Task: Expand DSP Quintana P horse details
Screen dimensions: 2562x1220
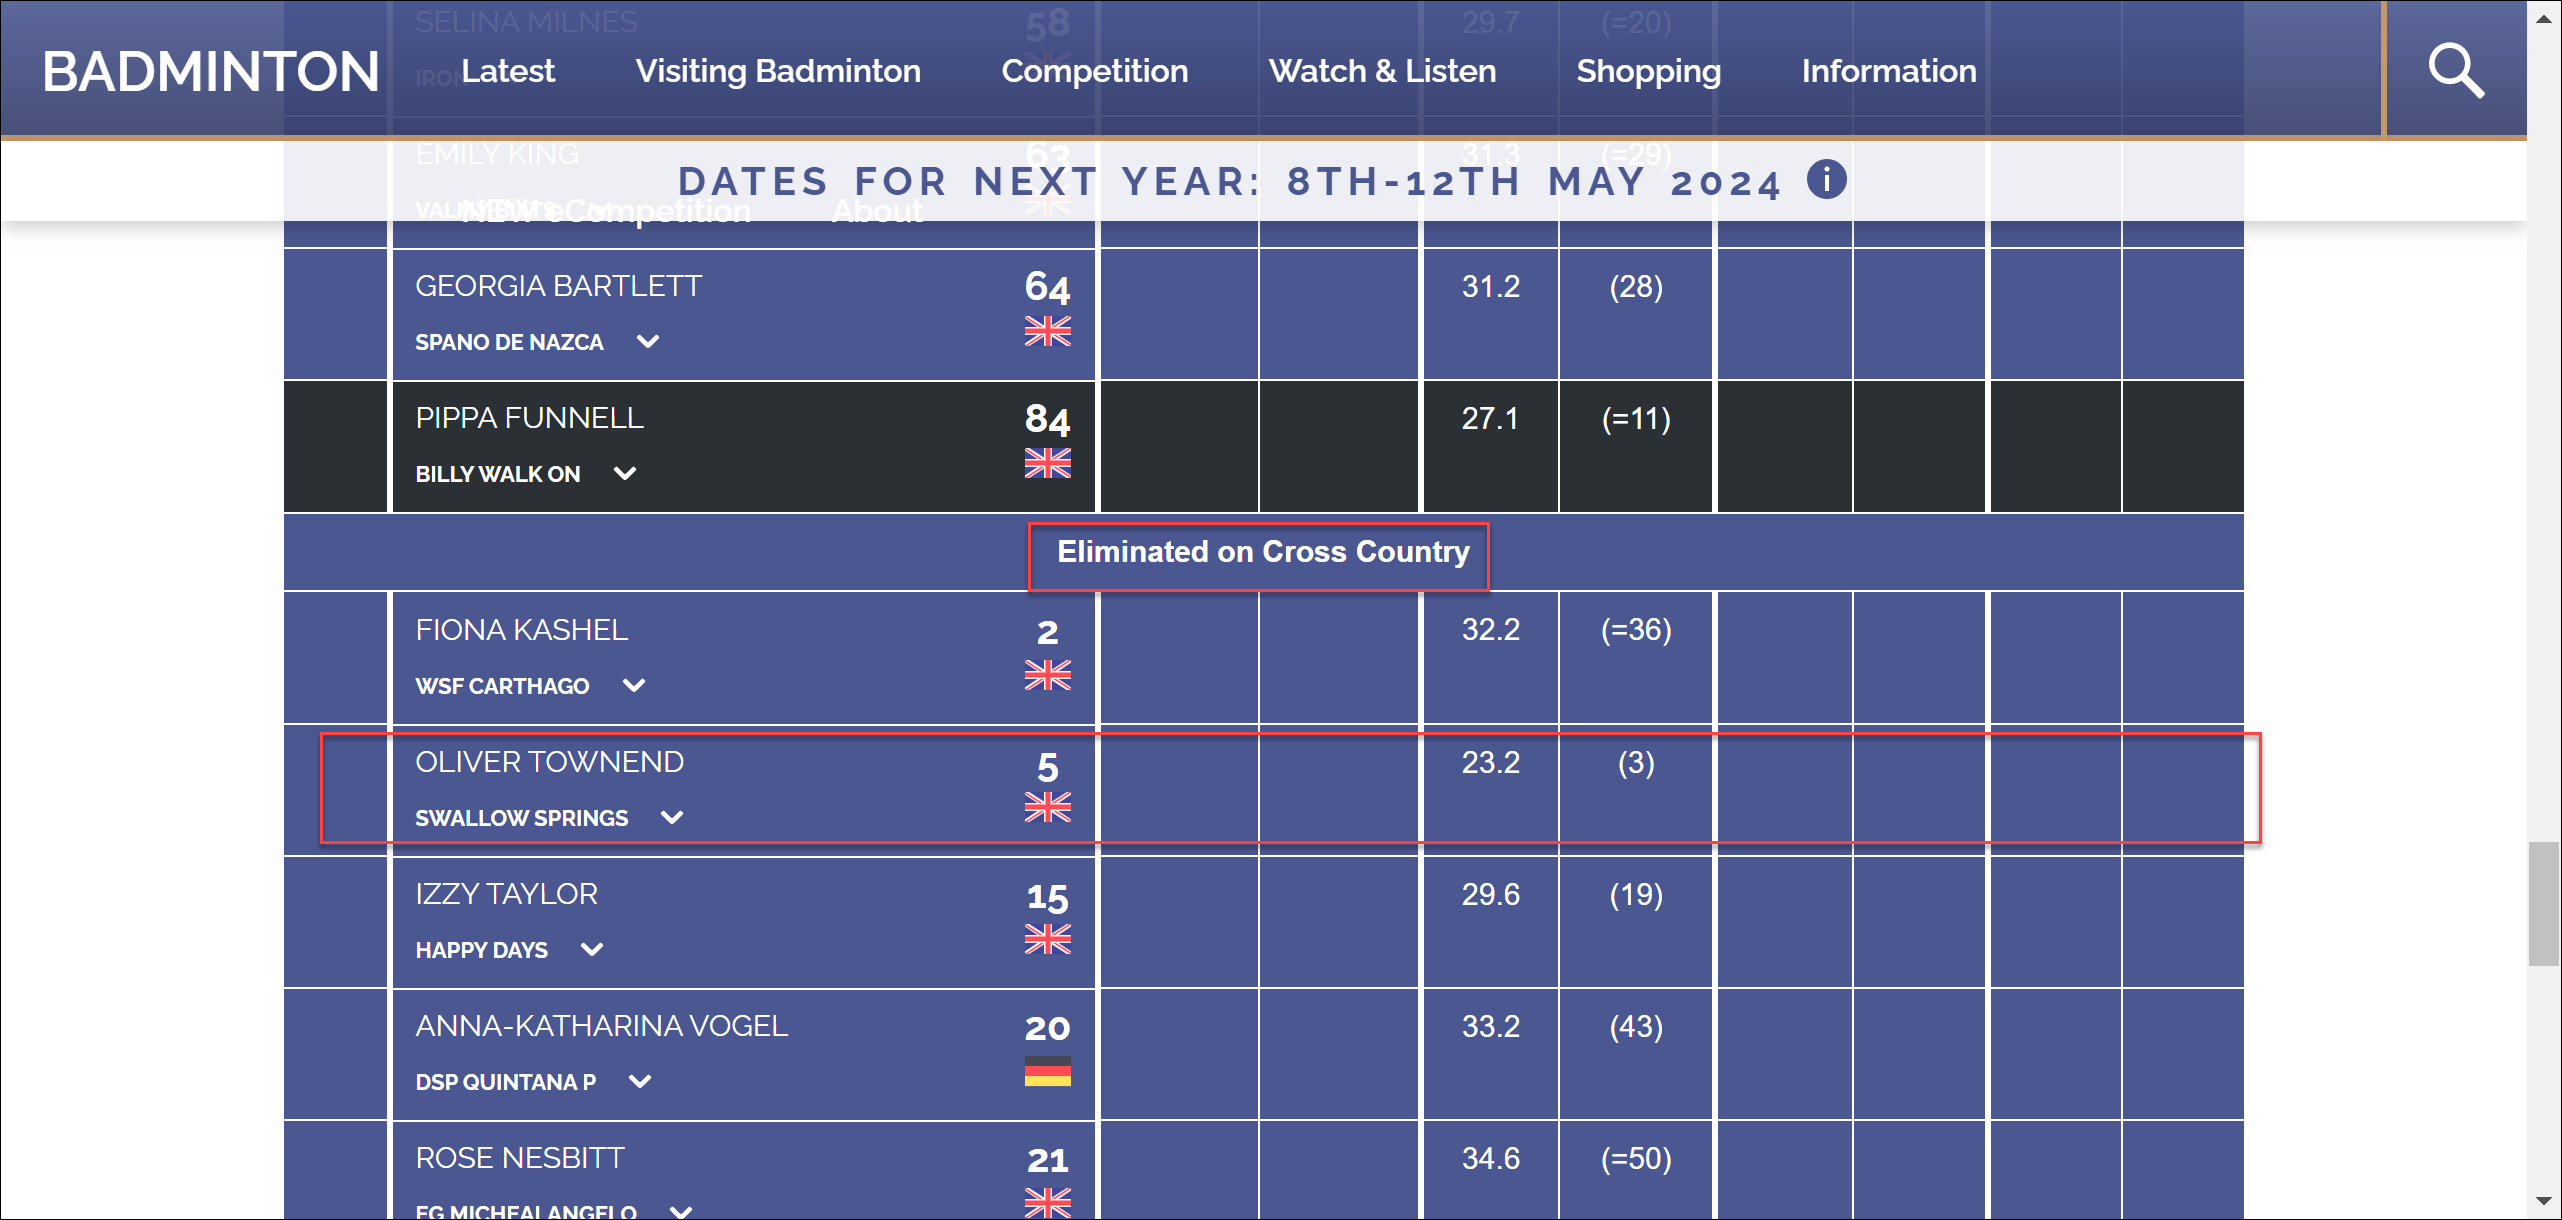Action: pos(640,1082)
